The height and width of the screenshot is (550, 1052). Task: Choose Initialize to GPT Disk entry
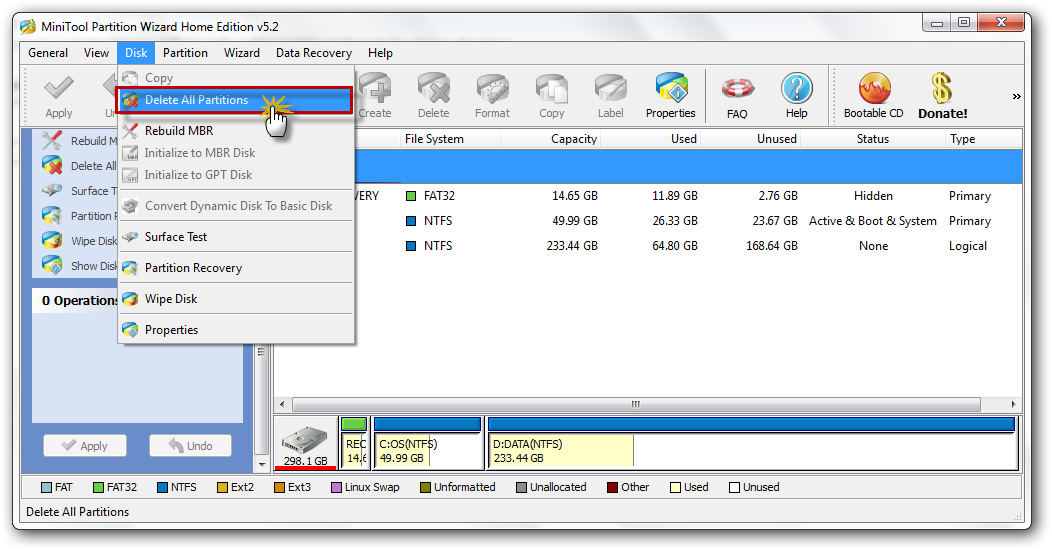pos(235,175)
